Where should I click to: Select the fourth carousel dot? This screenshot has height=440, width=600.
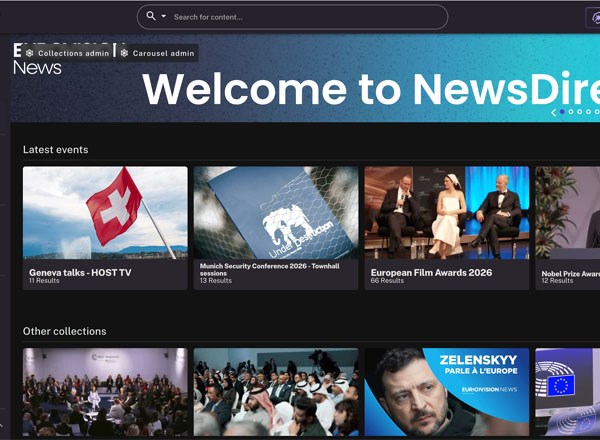[x=589, y=112]
